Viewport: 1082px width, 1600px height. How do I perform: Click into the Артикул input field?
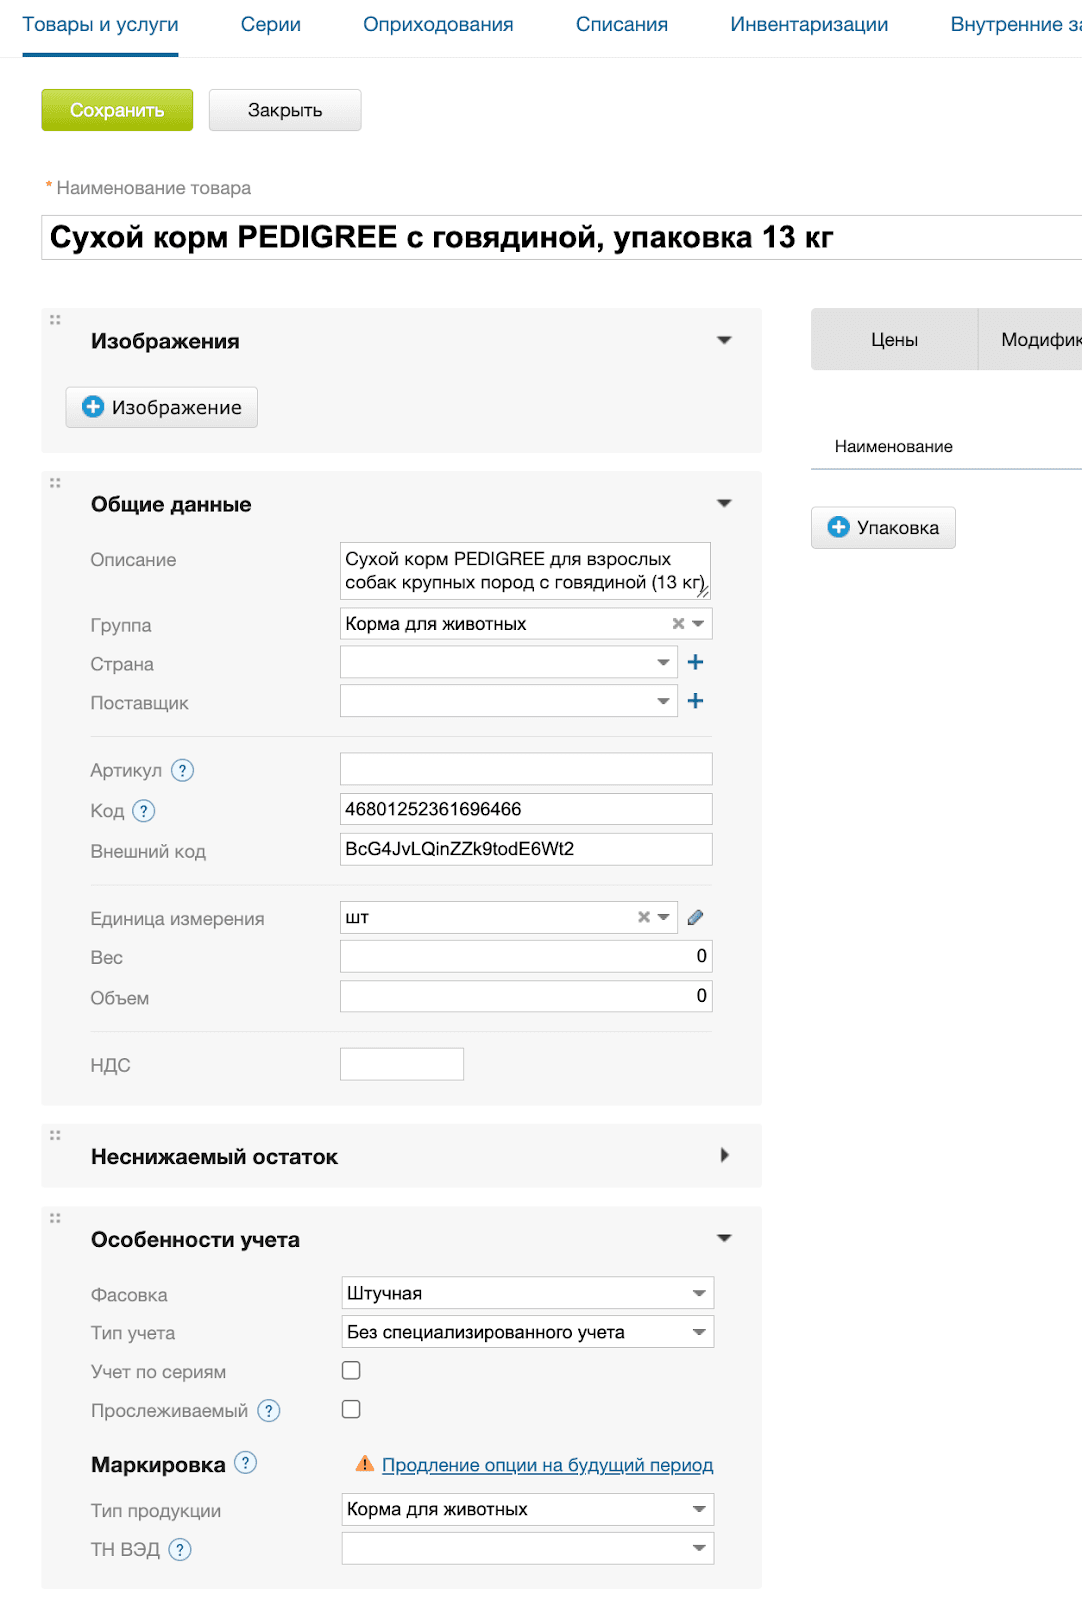tap(526, 769)
